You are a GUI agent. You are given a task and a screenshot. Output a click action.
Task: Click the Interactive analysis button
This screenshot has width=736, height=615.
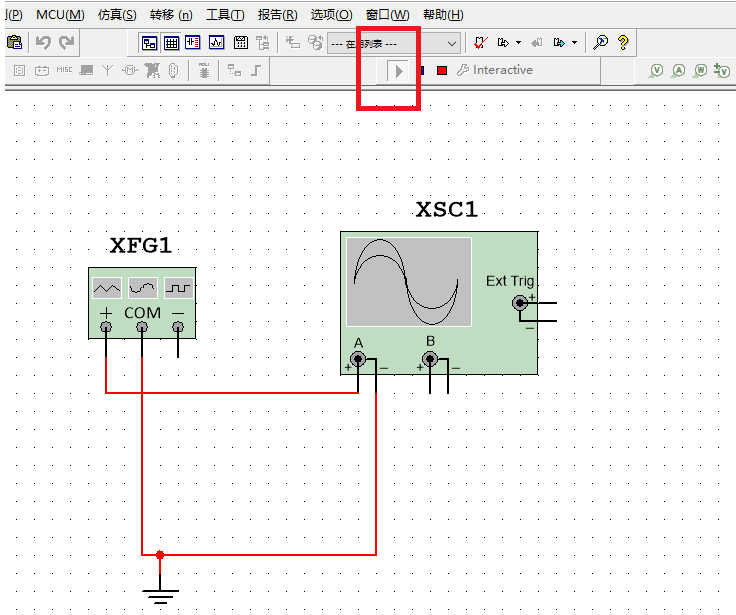point(496,71)
